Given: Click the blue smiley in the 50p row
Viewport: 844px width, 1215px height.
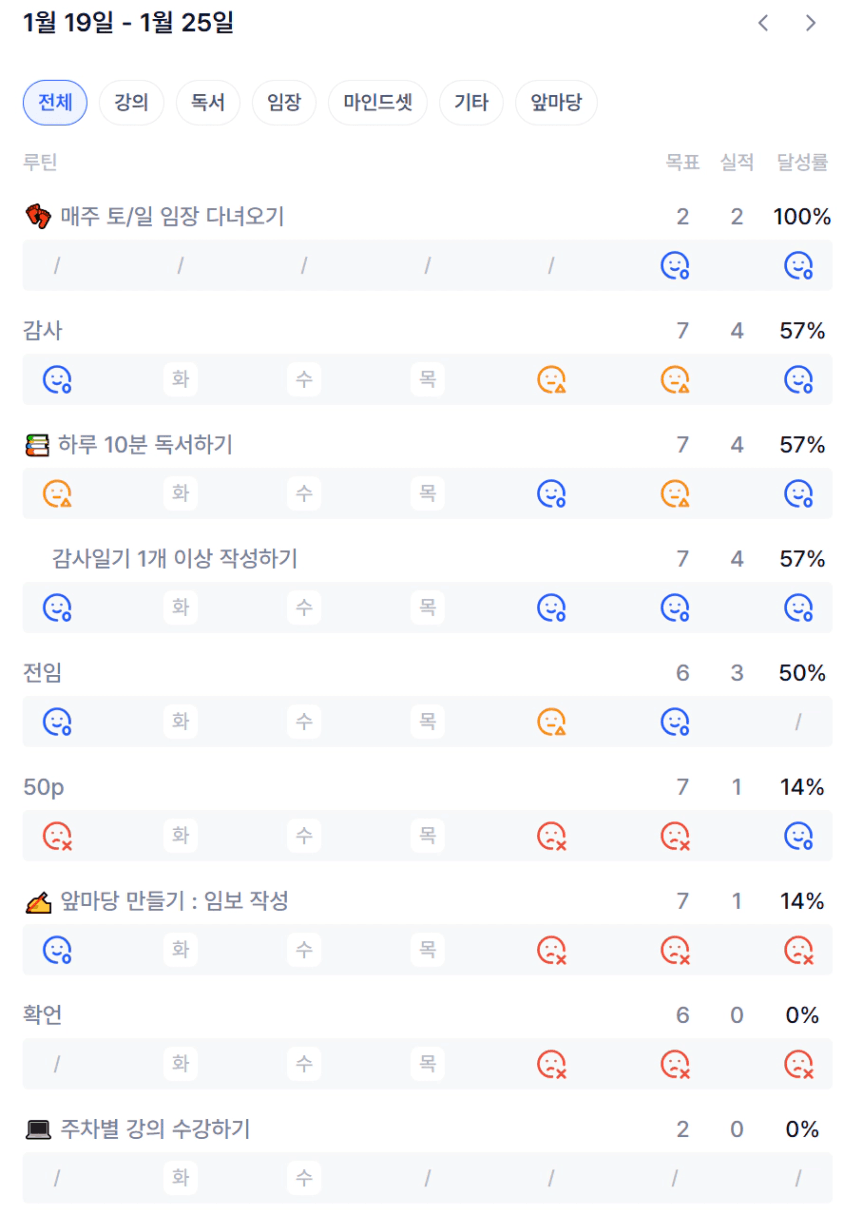Looking at the screenshot, I should coord(798,835).
